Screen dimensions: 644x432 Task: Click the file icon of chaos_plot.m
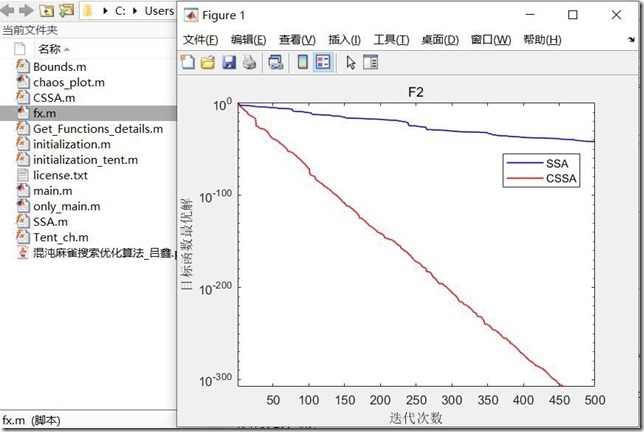click(23, 82)
